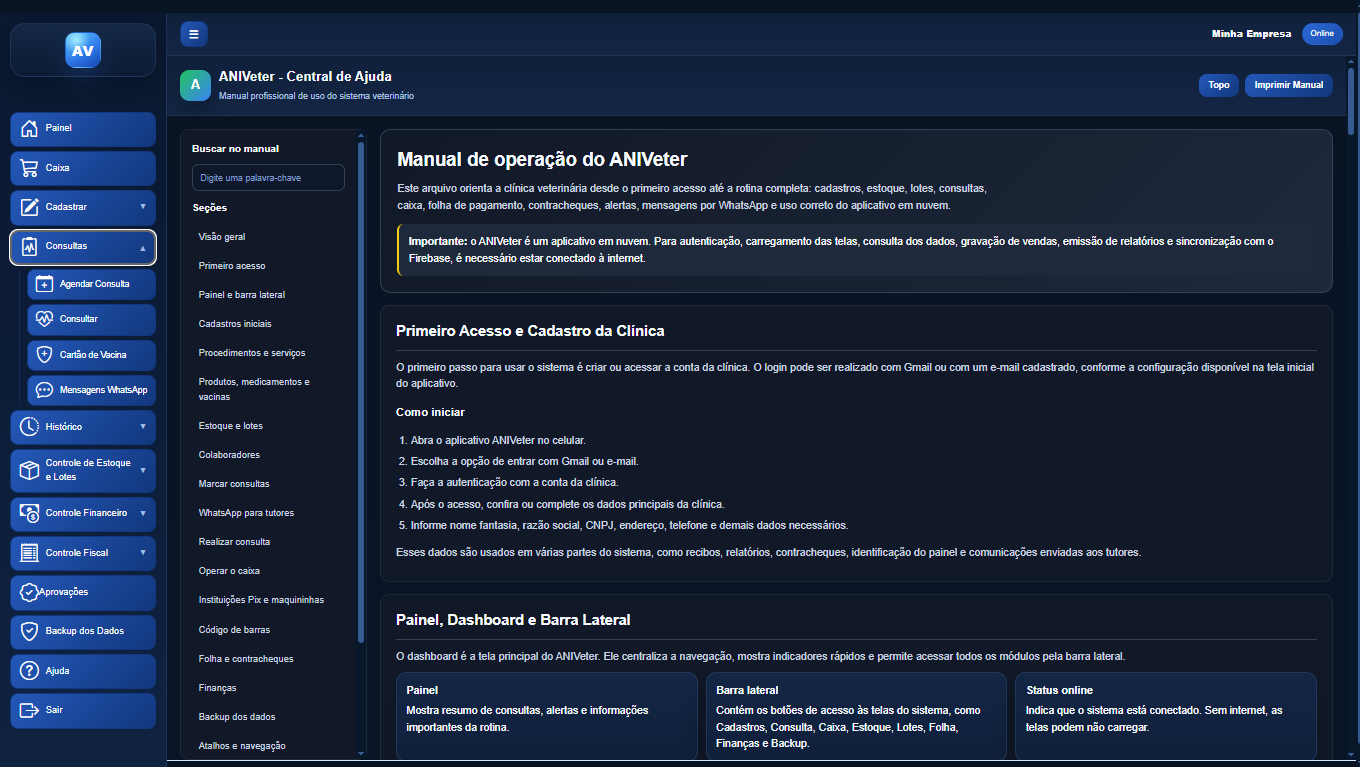The height and width of the screenshot is (767, 1360).
Task: Click the Cartão de Vacina shield icon
Action: coord(44,354)
